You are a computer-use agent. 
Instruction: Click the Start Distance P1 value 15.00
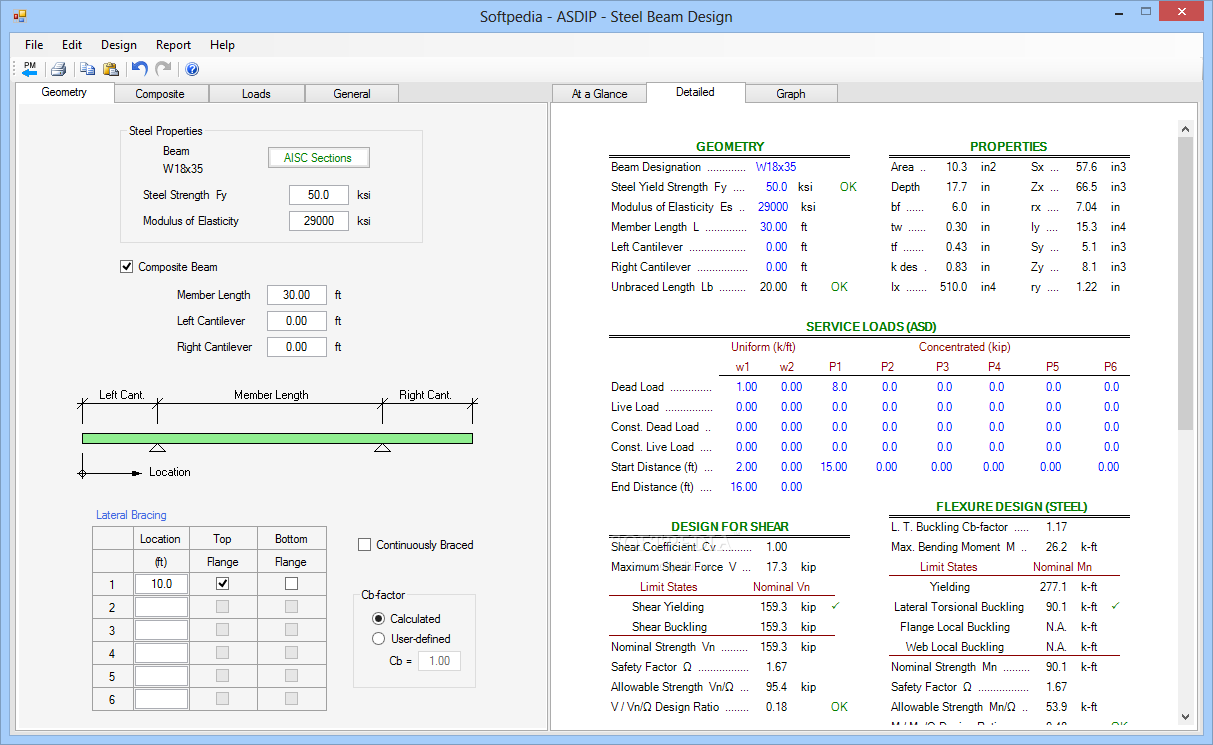[834, 467]
